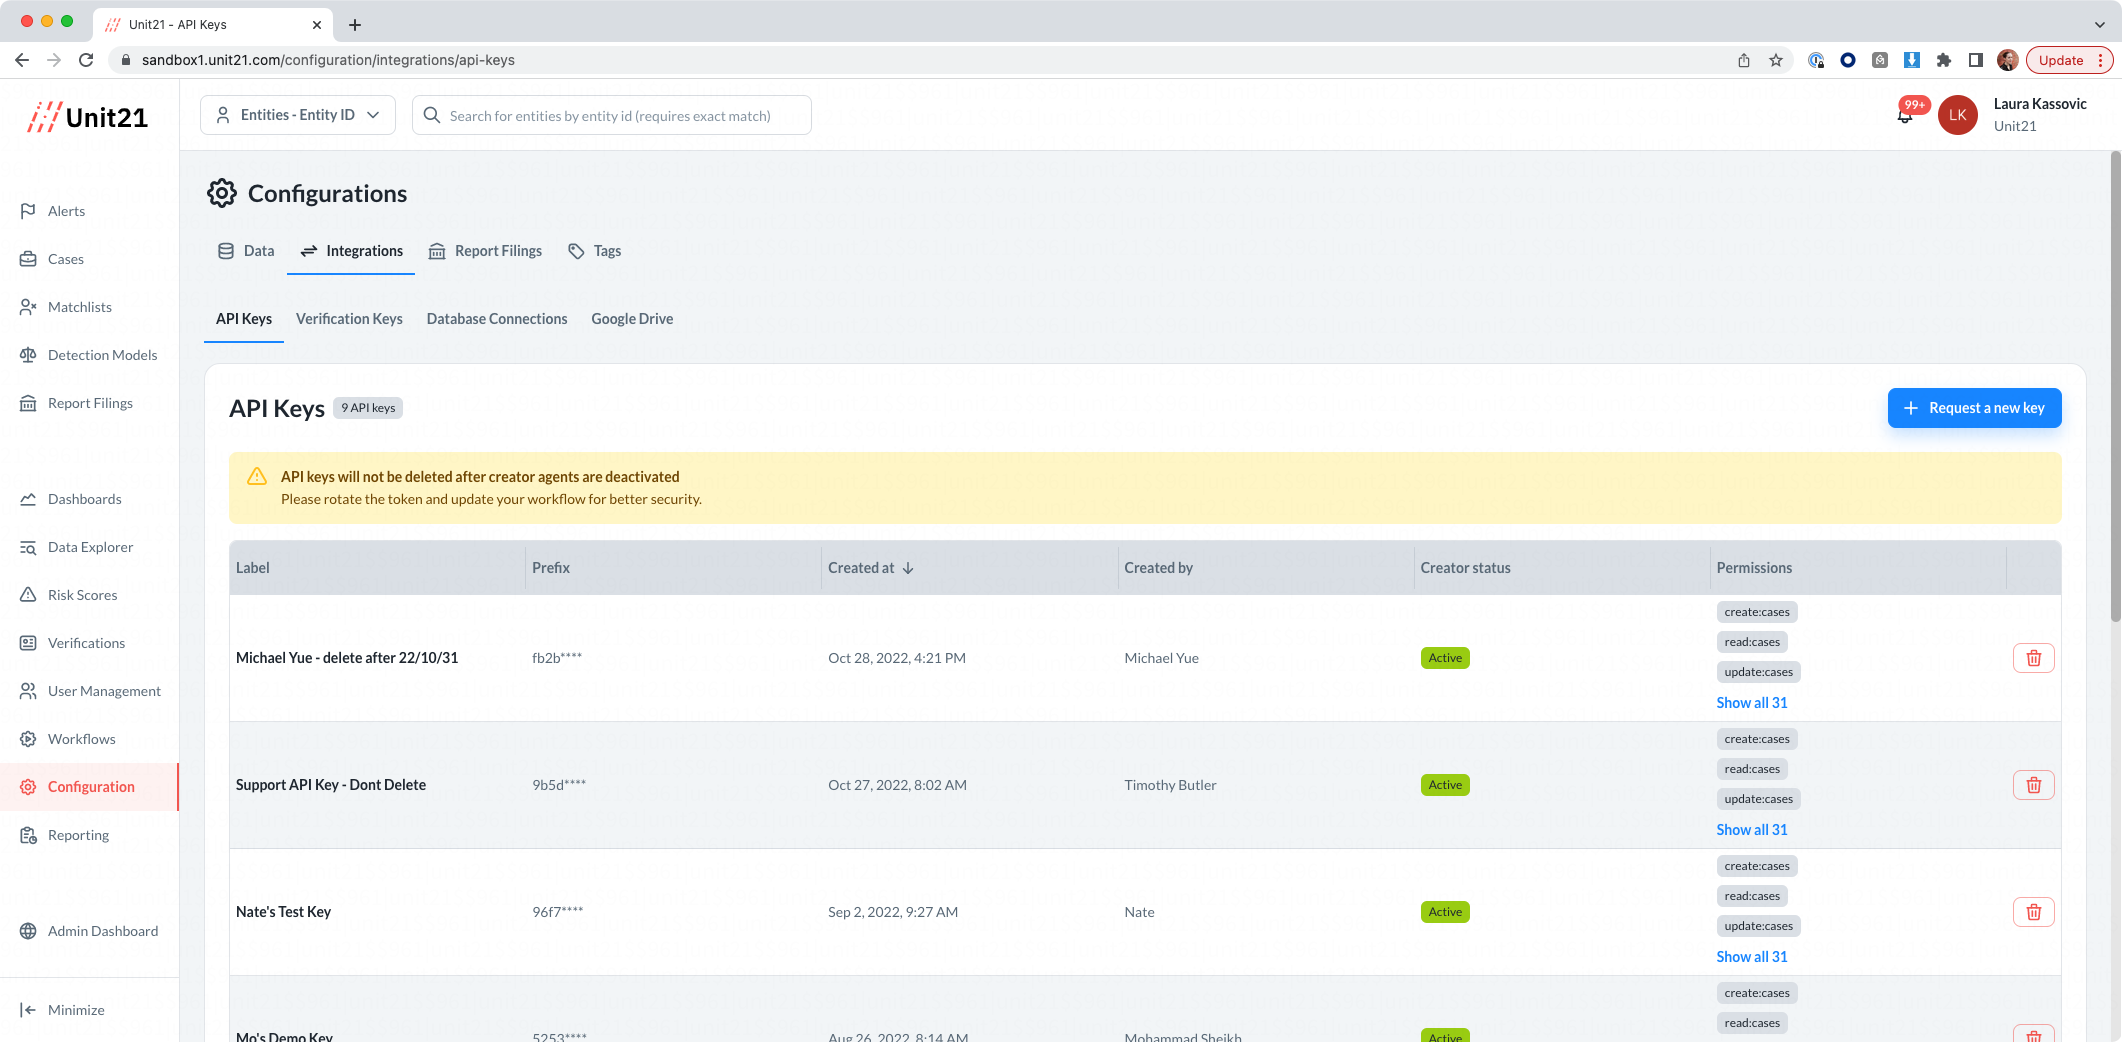Select the Integrations tab
This screenshot has width=2122, height=1042.
pos(351,251)
